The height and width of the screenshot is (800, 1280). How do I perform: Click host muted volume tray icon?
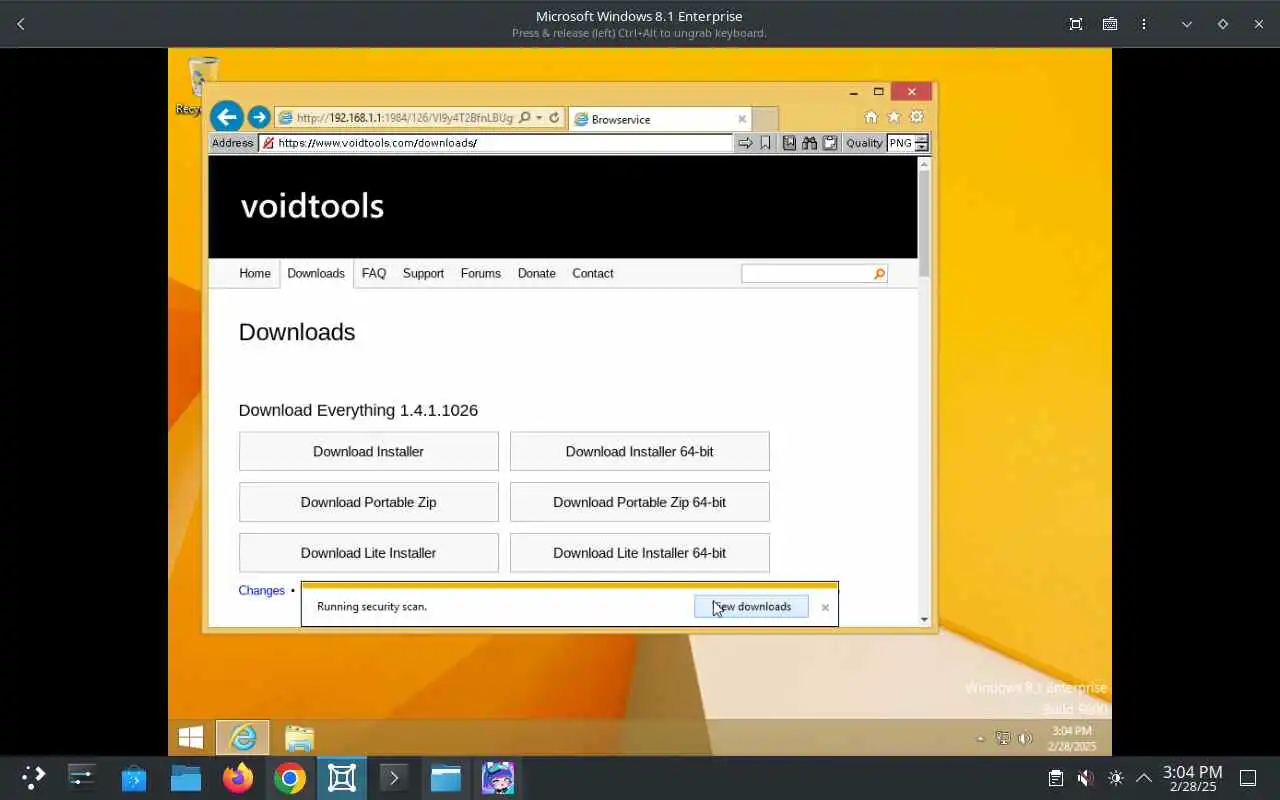1085,778
